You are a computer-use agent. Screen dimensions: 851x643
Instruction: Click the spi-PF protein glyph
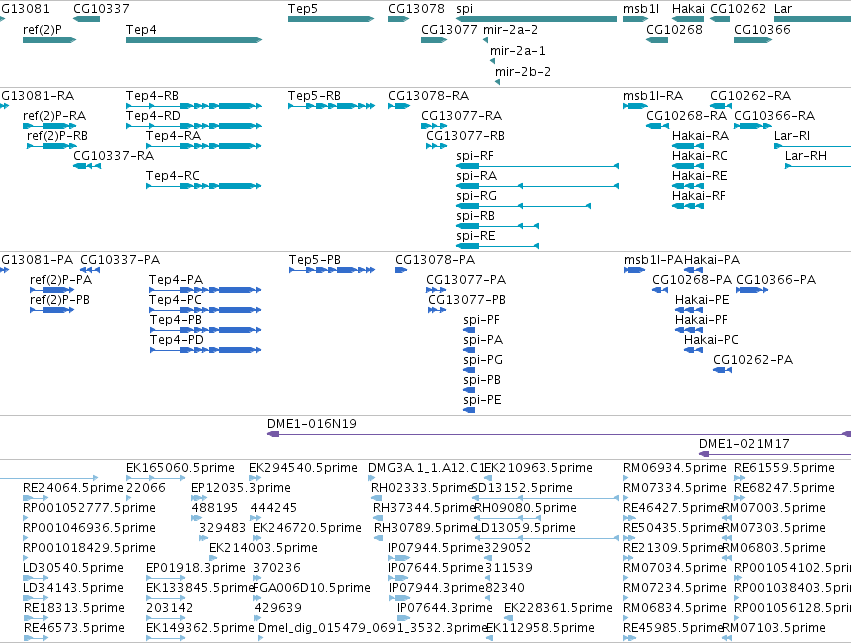pos(469,330)
